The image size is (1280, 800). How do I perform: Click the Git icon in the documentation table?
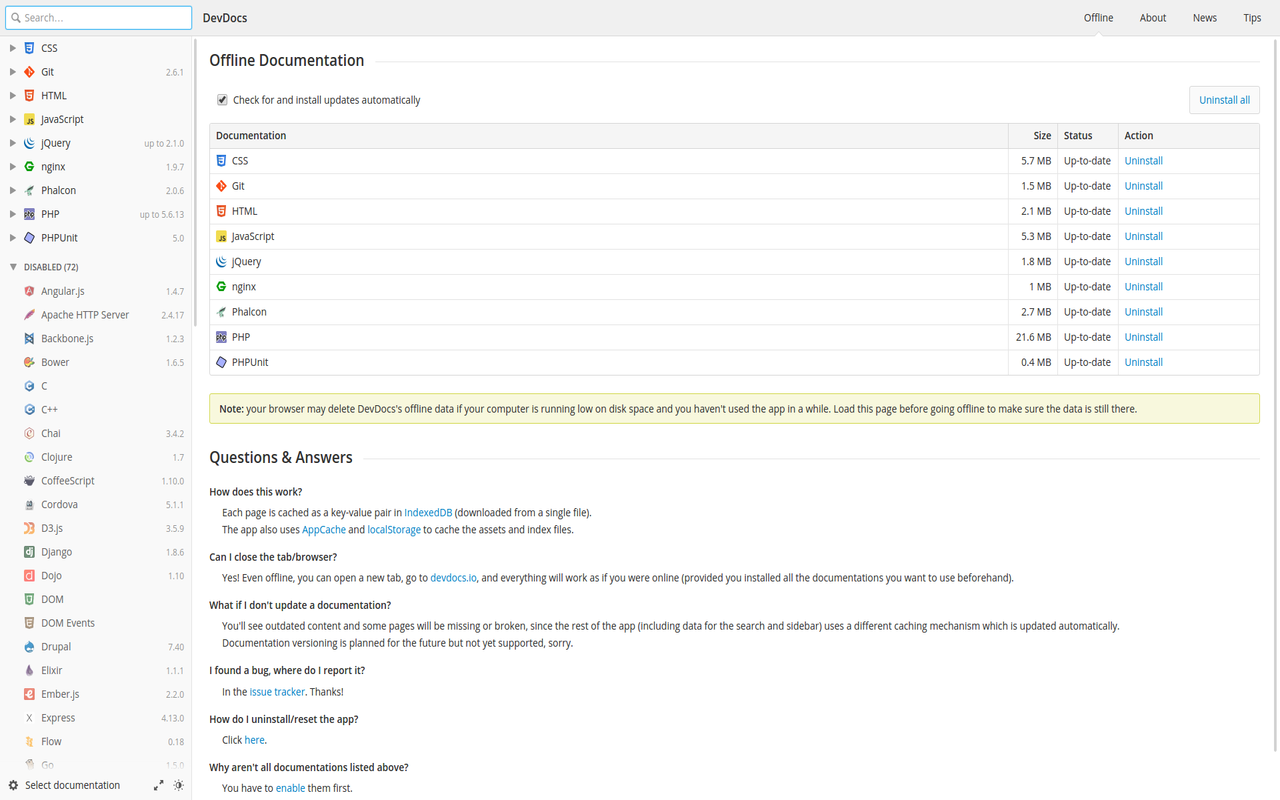coord(222,186)
